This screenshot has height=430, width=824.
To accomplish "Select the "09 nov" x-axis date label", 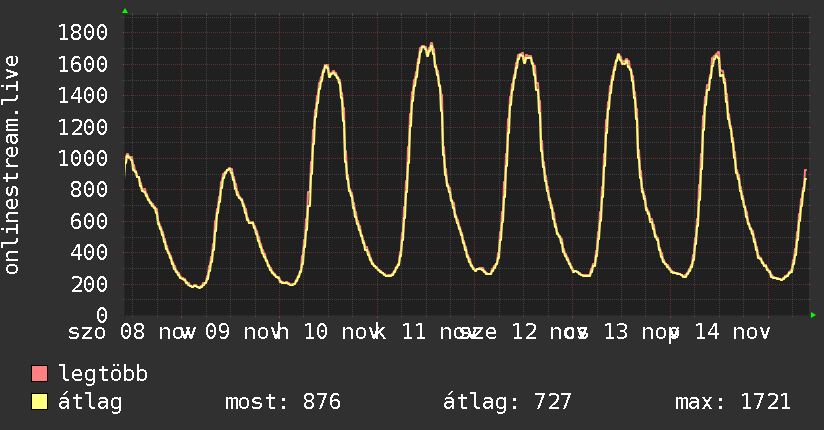I will click(x=240, y=331).
